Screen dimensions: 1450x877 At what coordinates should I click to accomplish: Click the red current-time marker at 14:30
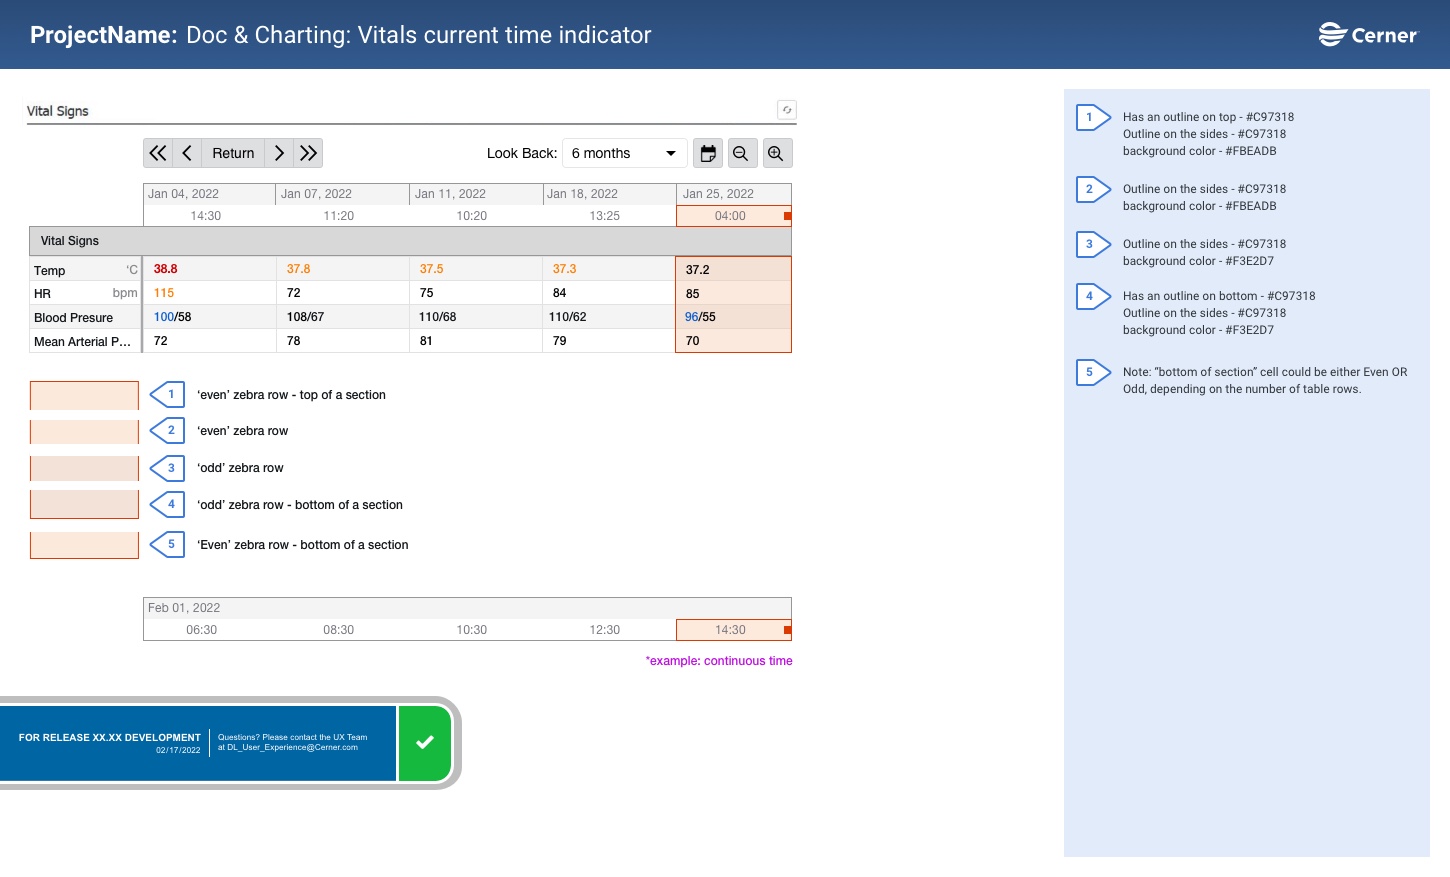787,630
